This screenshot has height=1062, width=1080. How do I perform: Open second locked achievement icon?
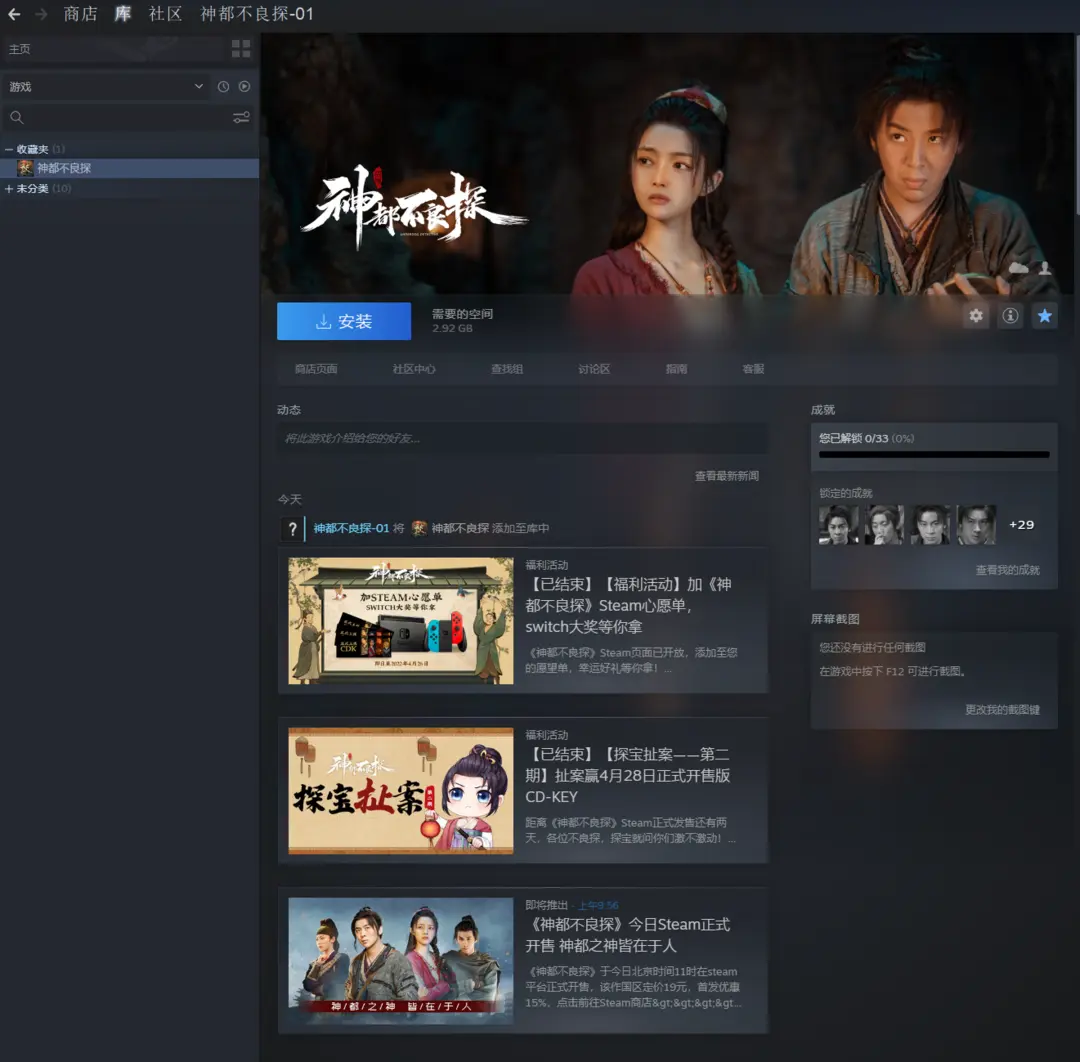tap(884, 525)
